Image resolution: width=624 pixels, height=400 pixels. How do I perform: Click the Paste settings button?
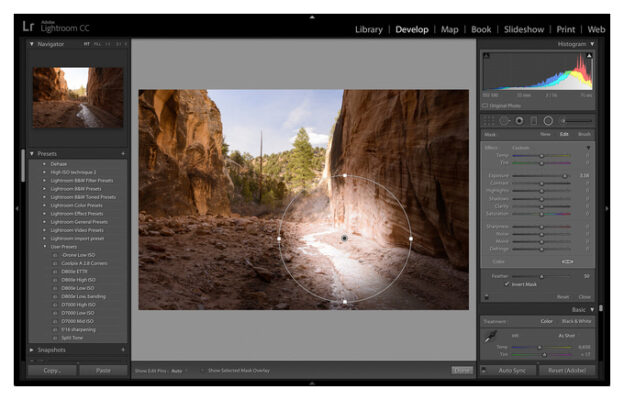(x=103, y=371)
